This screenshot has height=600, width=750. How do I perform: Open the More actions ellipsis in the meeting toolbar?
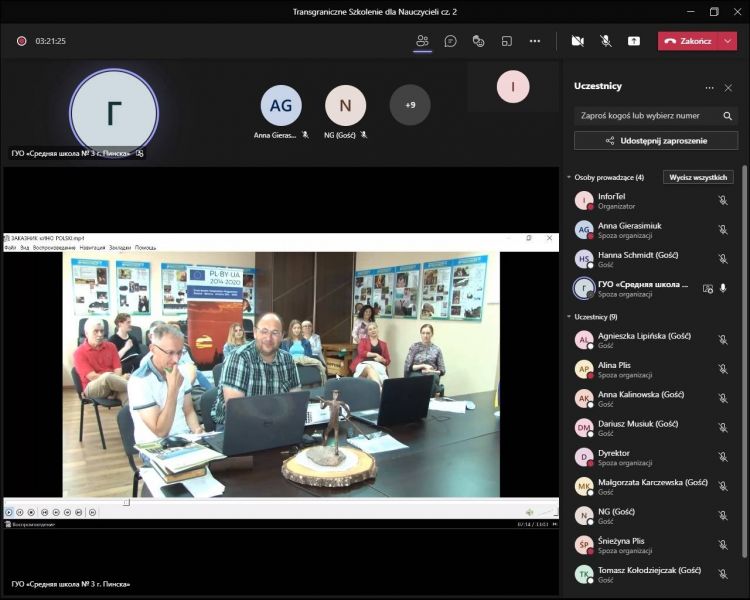click(535, 41)
